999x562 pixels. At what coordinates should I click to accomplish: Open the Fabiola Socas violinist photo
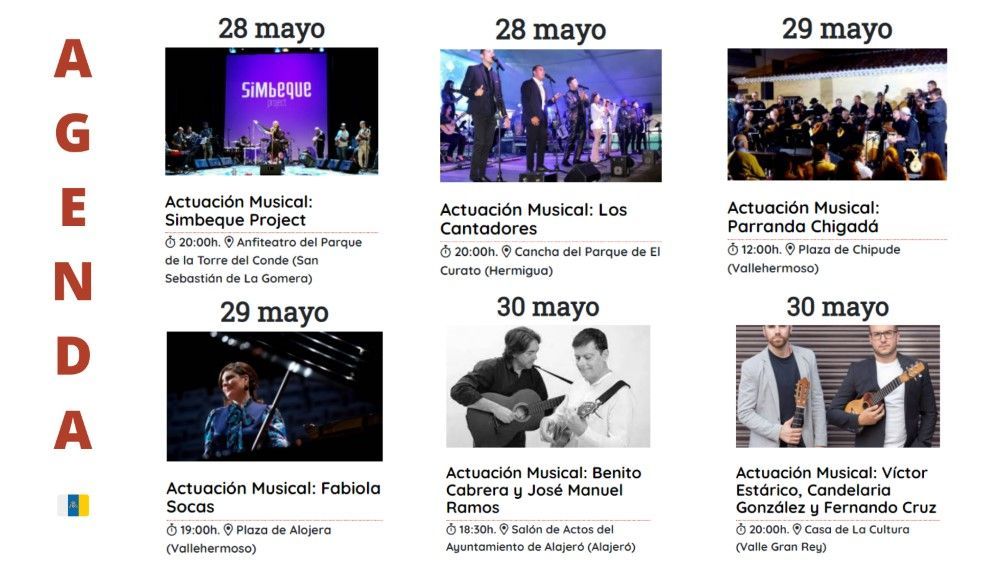[275, 396]
